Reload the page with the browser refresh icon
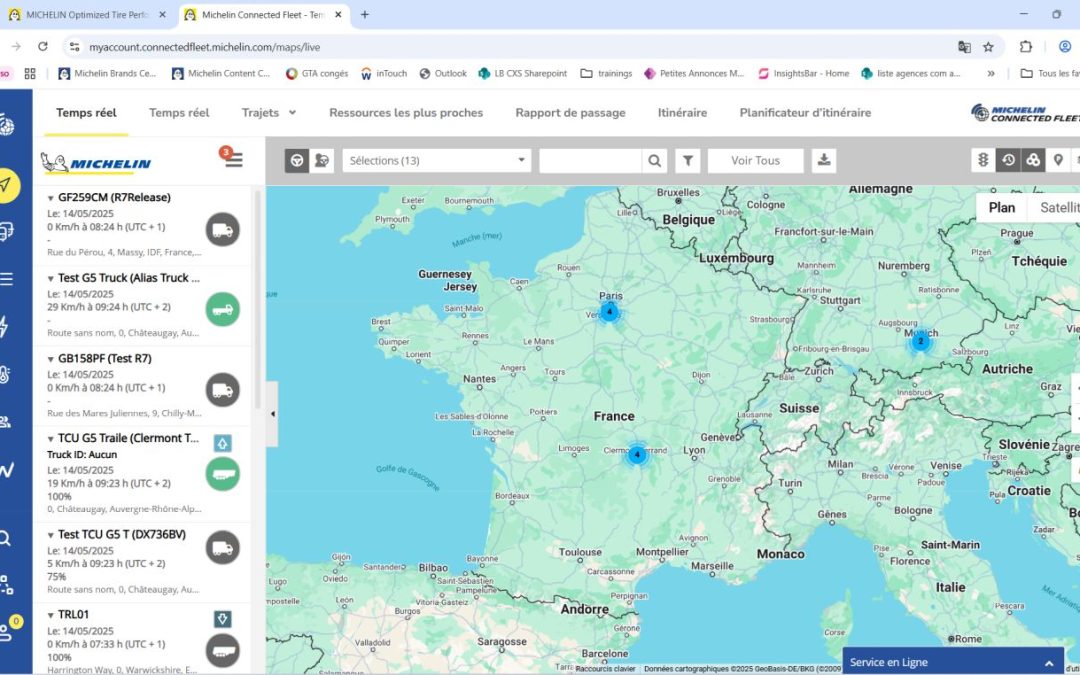 (43, 47)
